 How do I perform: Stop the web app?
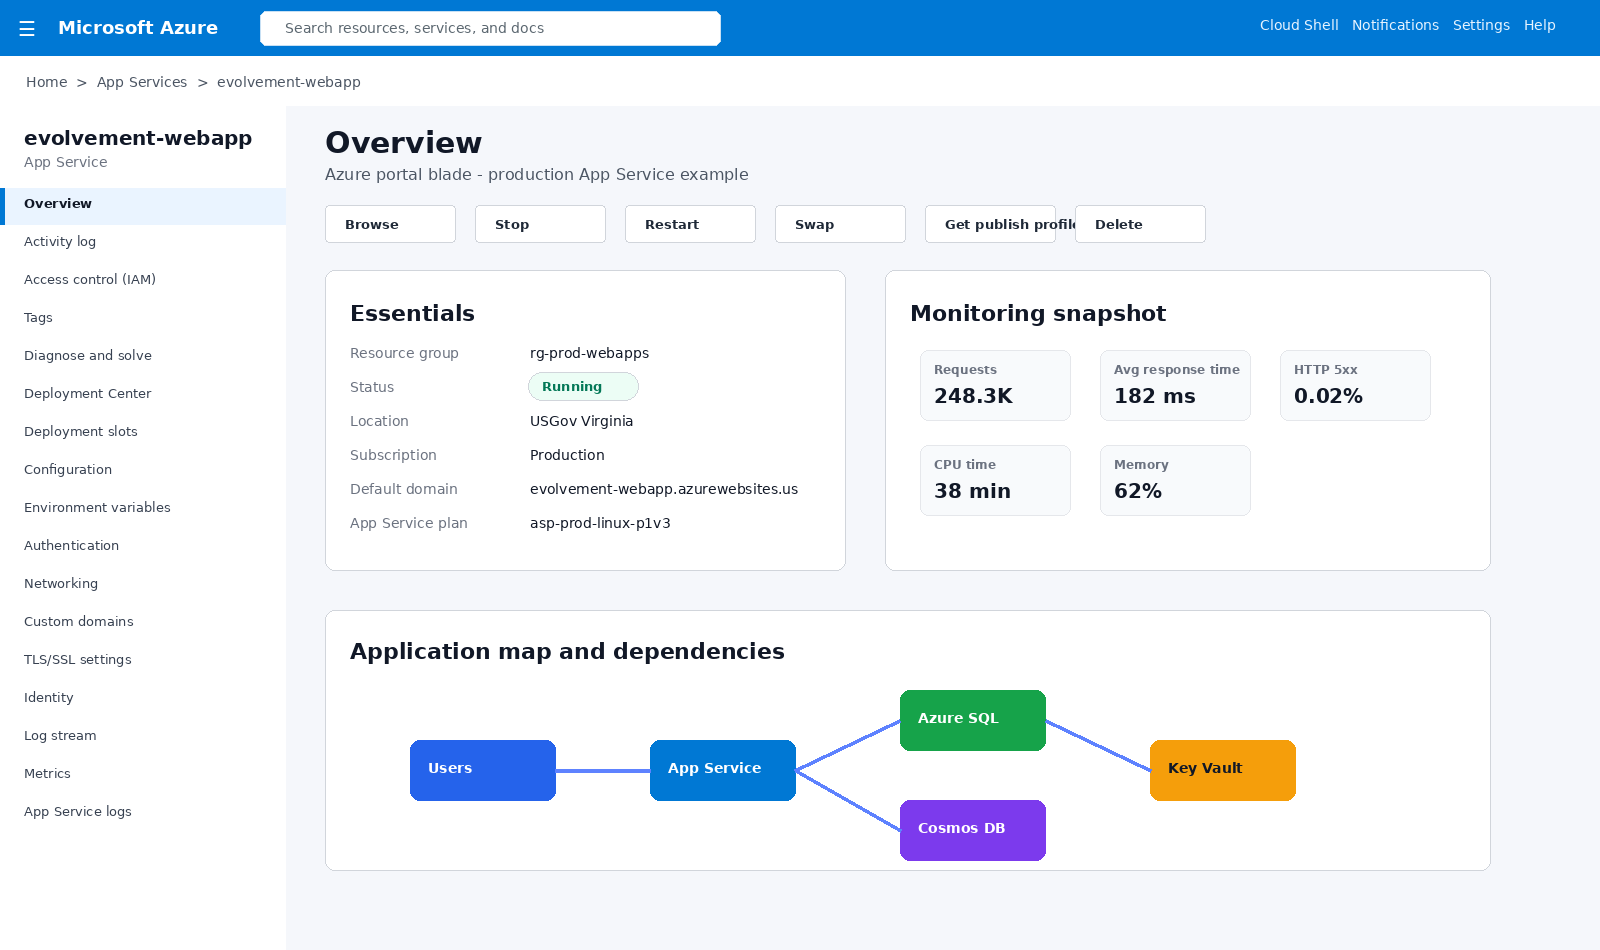point(540,224)
